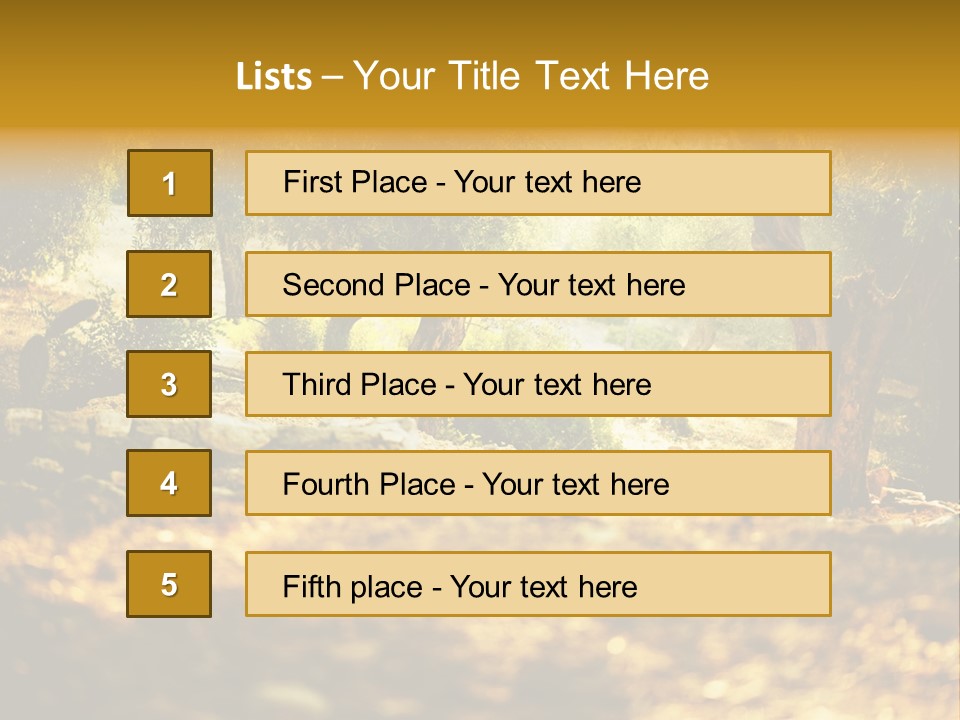The image size is (960, 720).
Task: Select 'Your text here' in Third Place row
Action: pos(557,385)
